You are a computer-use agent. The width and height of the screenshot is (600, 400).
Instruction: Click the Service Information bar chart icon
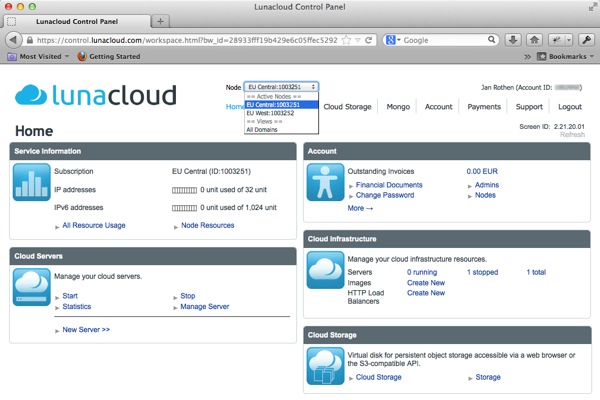[32, 182]
